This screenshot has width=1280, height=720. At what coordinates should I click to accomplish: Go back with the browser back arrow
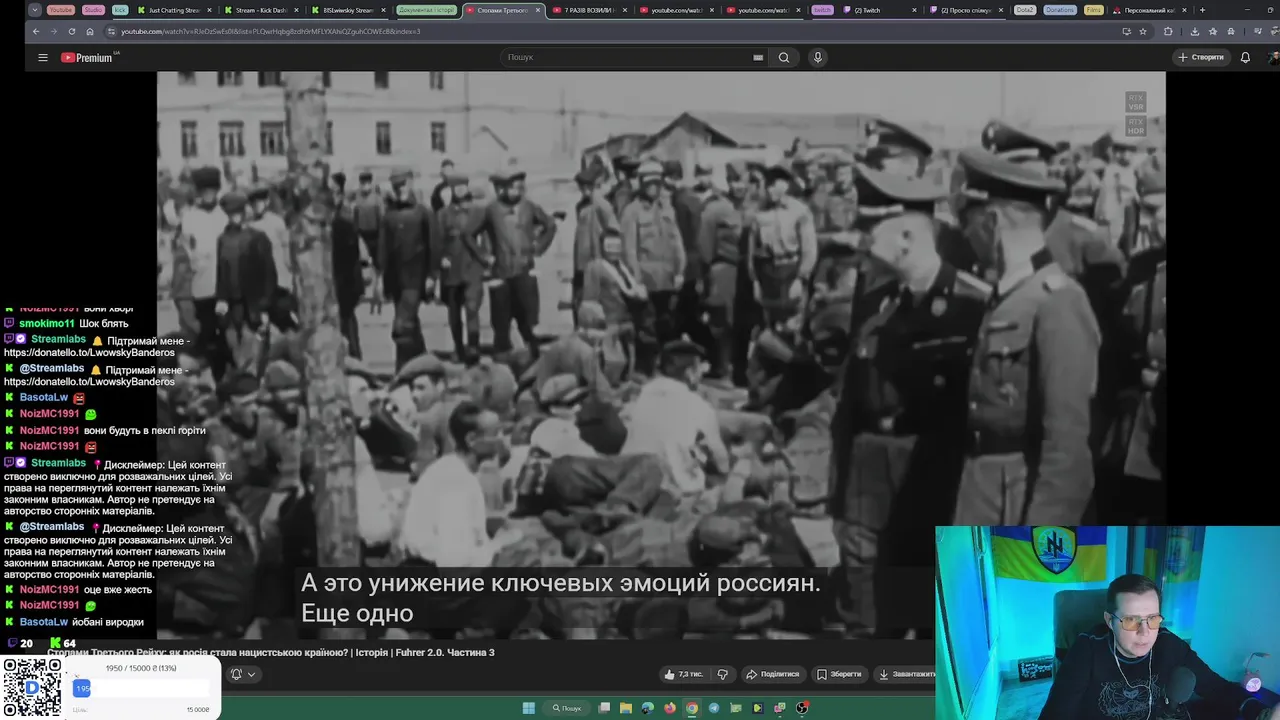tap(36, 31)
